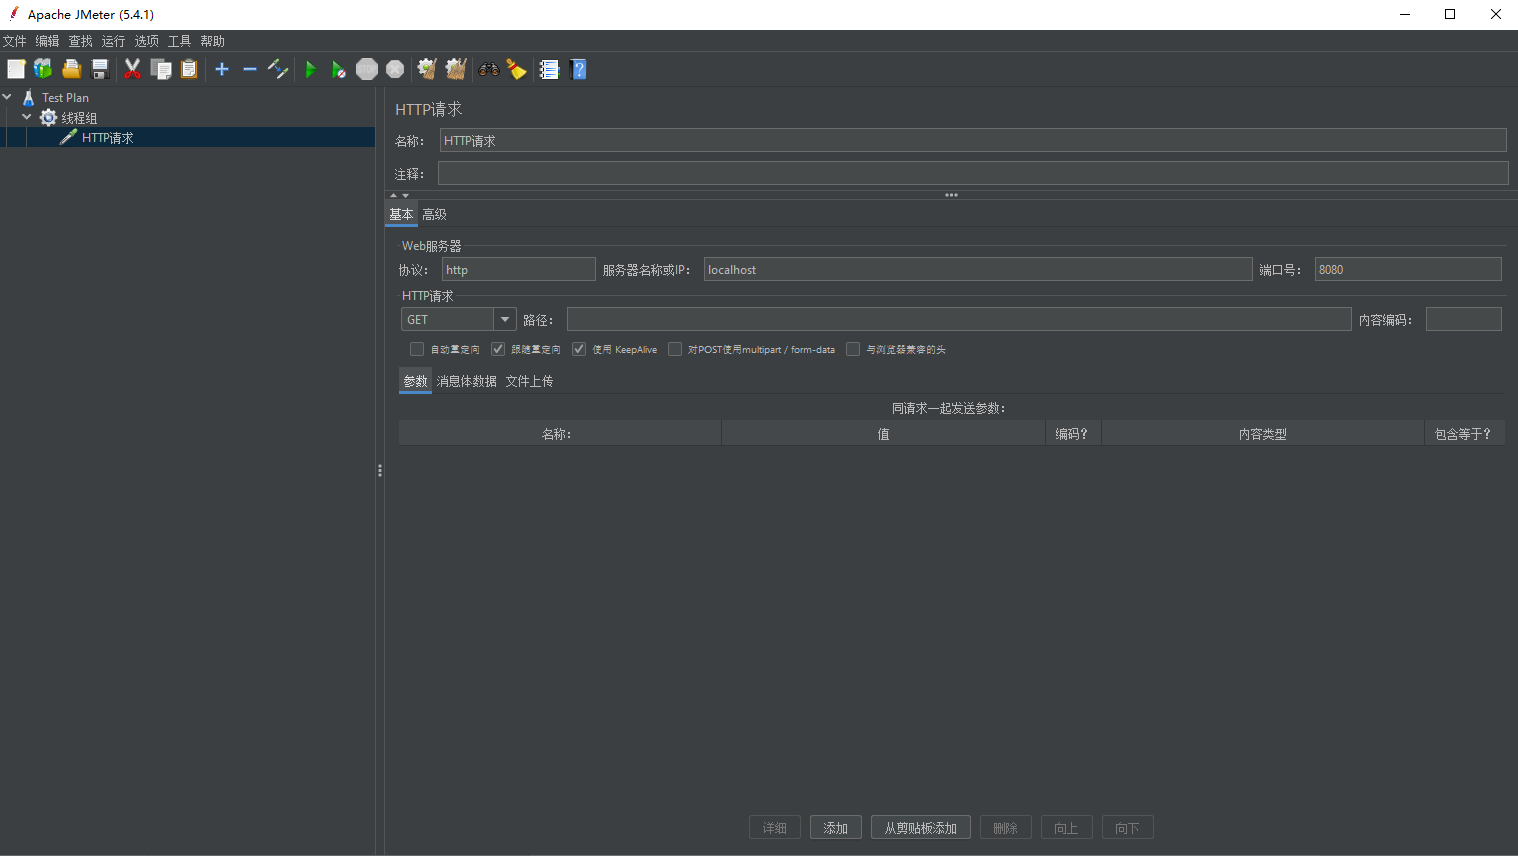The width and height of the screenshot is (1518, 856).
Task: Cut selected element with scissors icon
Action: 132,69
